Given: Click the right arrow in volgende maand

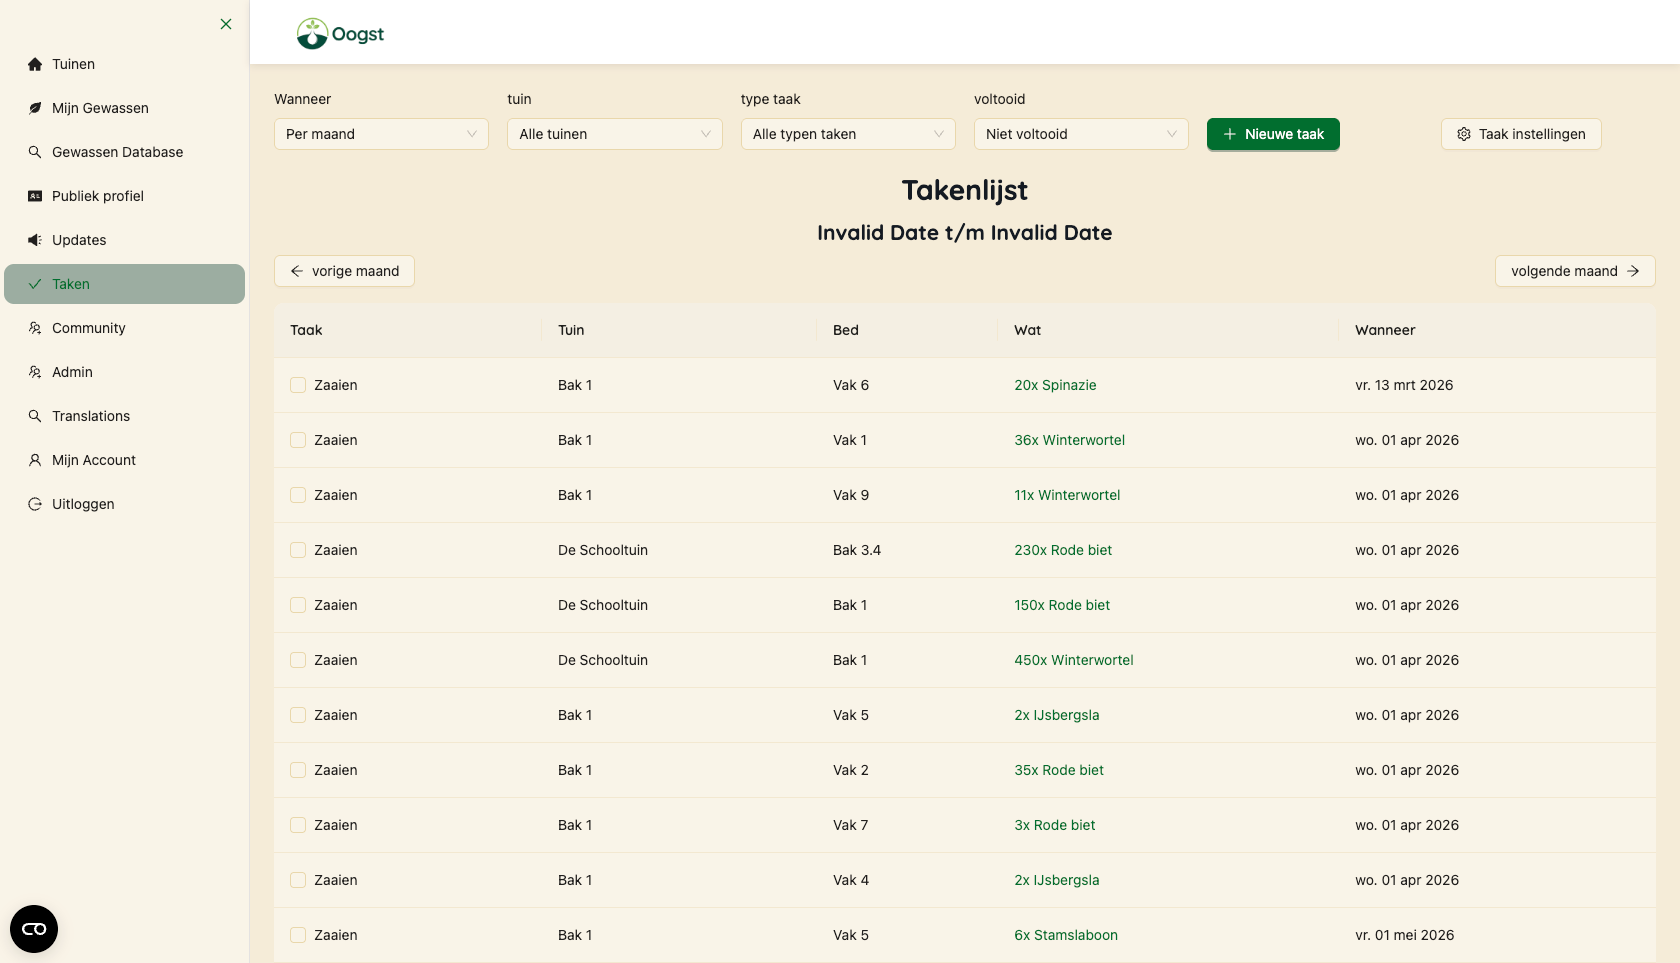Looking at the screenshot, I should click(x=1633, y=271).
